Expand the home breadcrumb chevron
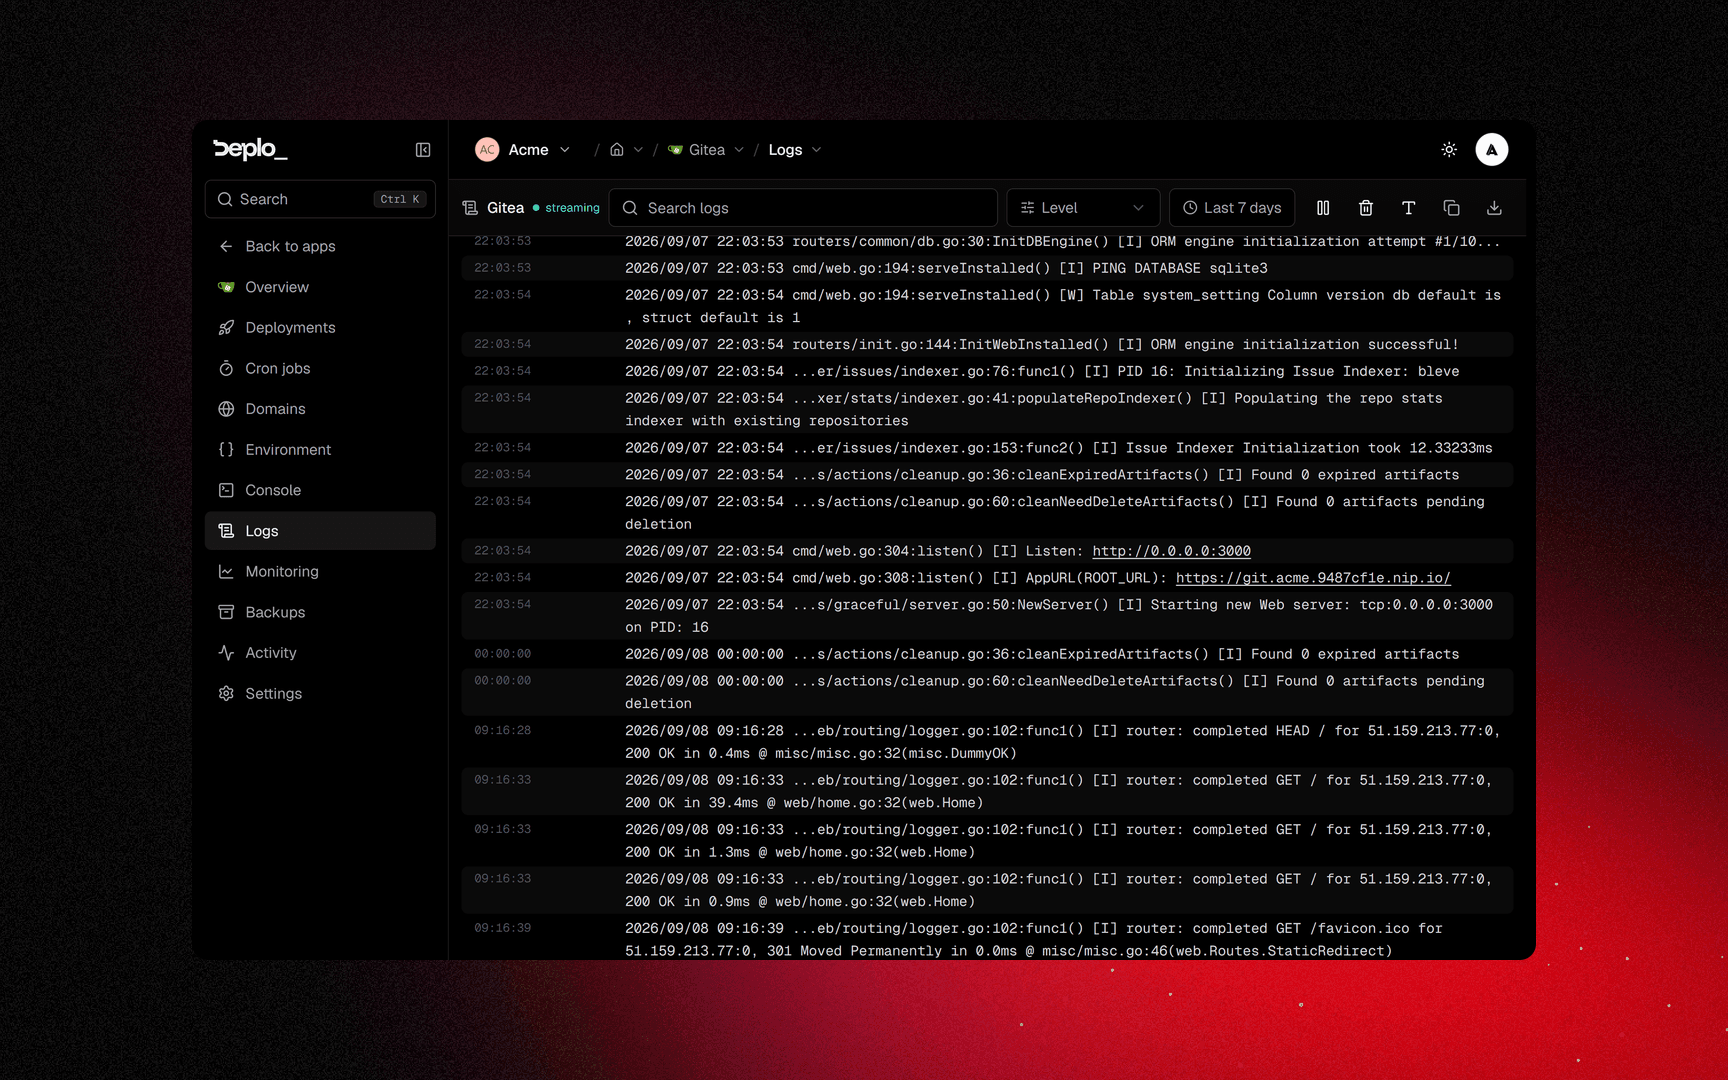The image size is (1728, 1080). [x=638, y=150]
